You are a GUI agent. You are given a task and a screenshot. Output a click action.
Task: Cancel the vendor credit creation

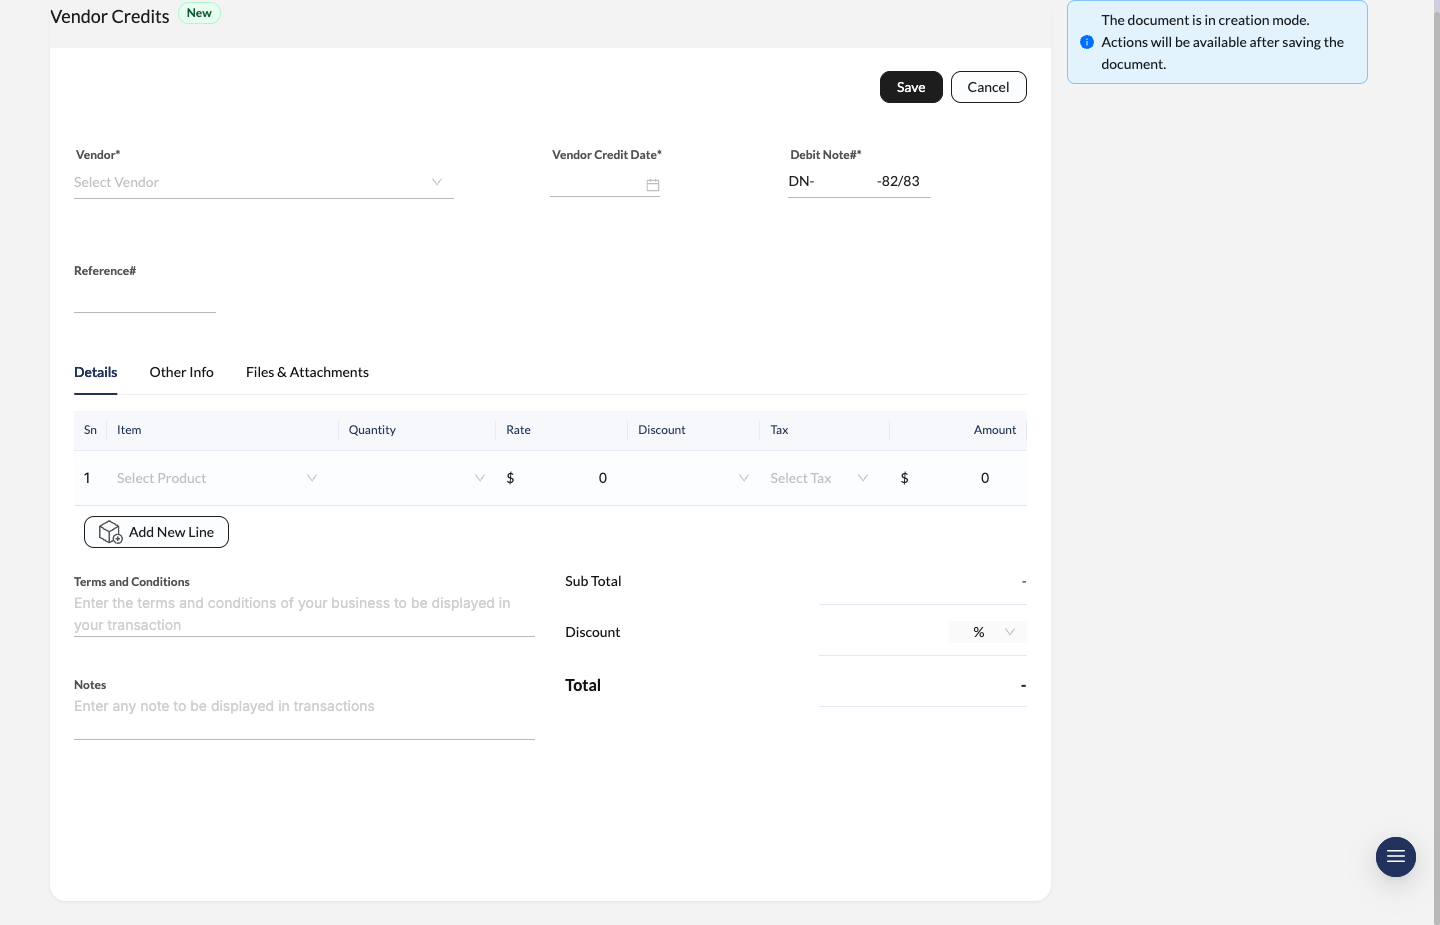pos(988,87)
